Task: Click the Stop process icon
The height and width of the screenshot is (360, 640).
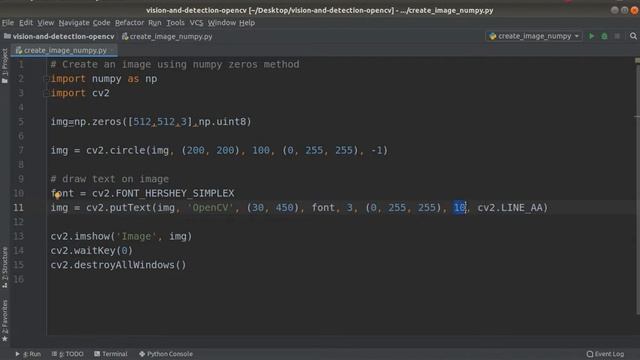Action: pyautogui.click(x=617, y=36)
